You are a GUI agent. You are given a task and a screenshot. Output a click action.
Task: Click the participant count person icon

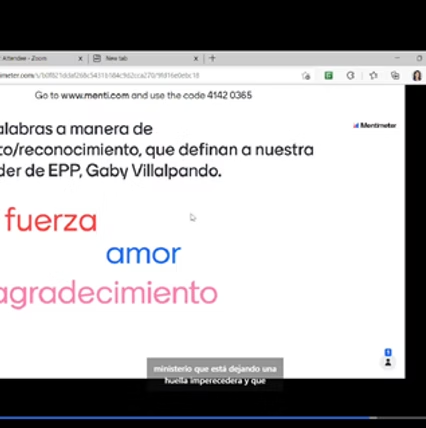pos(388,362)
